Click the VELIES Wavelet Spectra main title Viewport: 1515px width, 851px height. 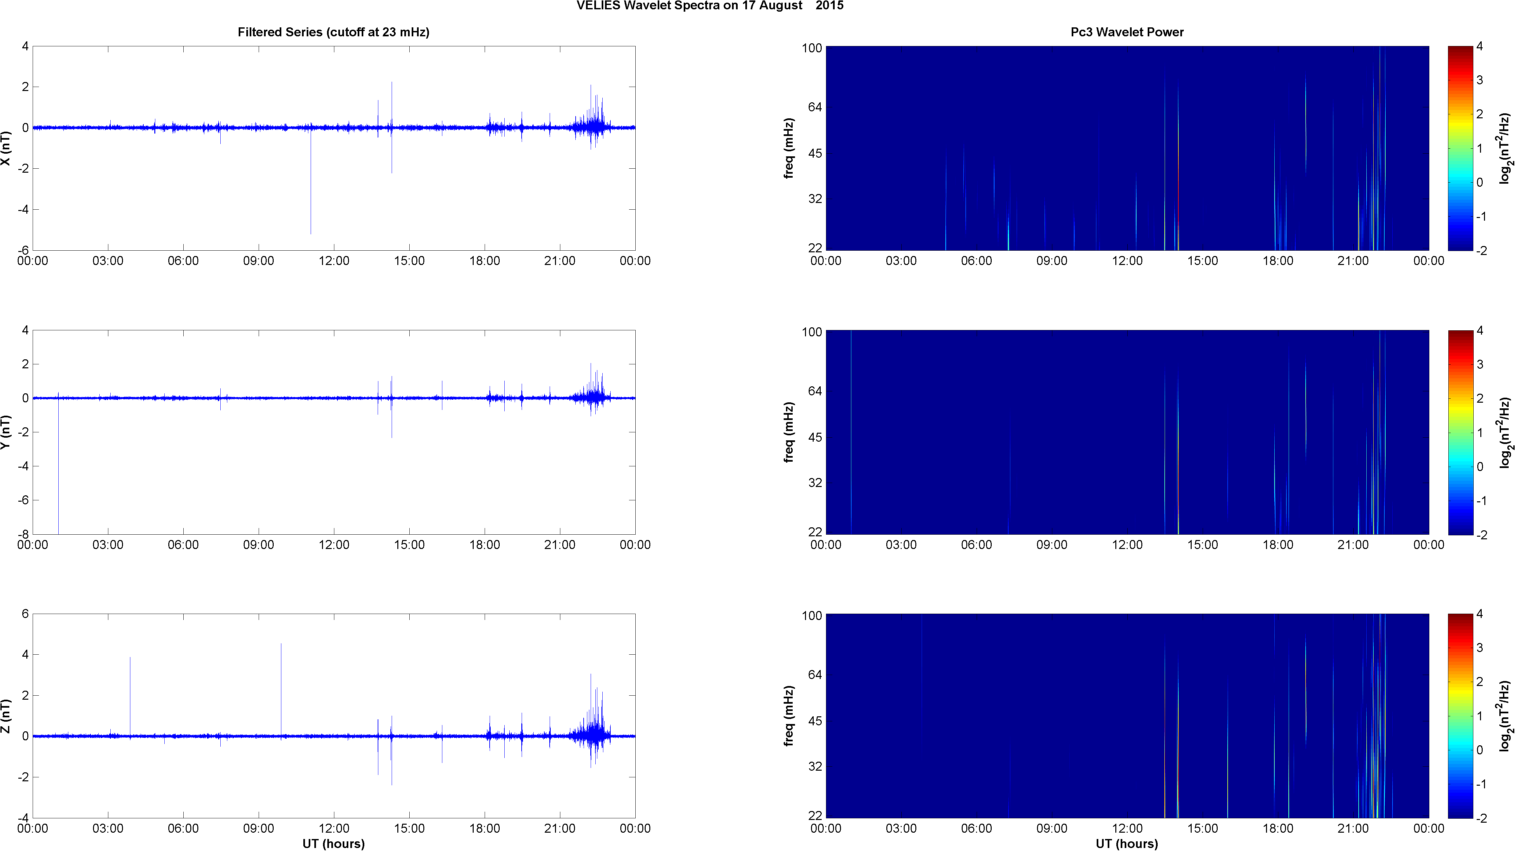pos(710,6)
